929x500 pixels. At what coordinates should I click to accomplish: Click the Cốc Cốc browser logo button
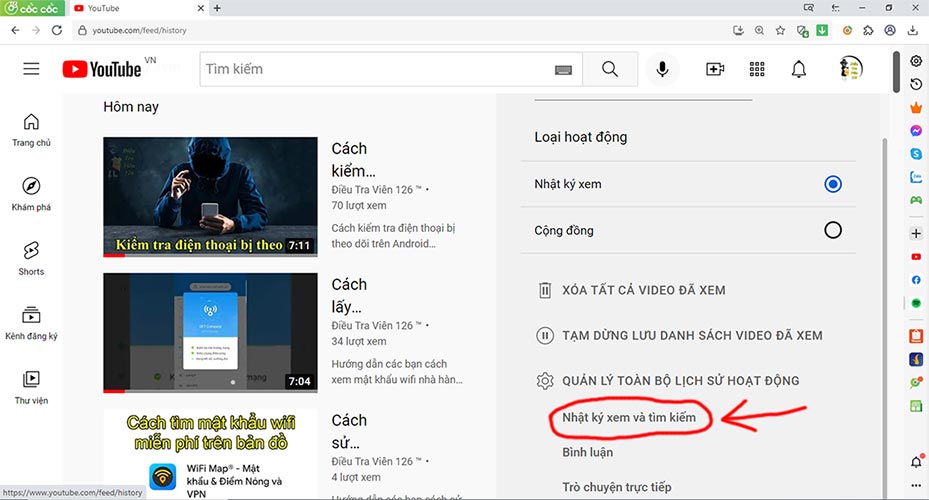(x=33, y=8)
